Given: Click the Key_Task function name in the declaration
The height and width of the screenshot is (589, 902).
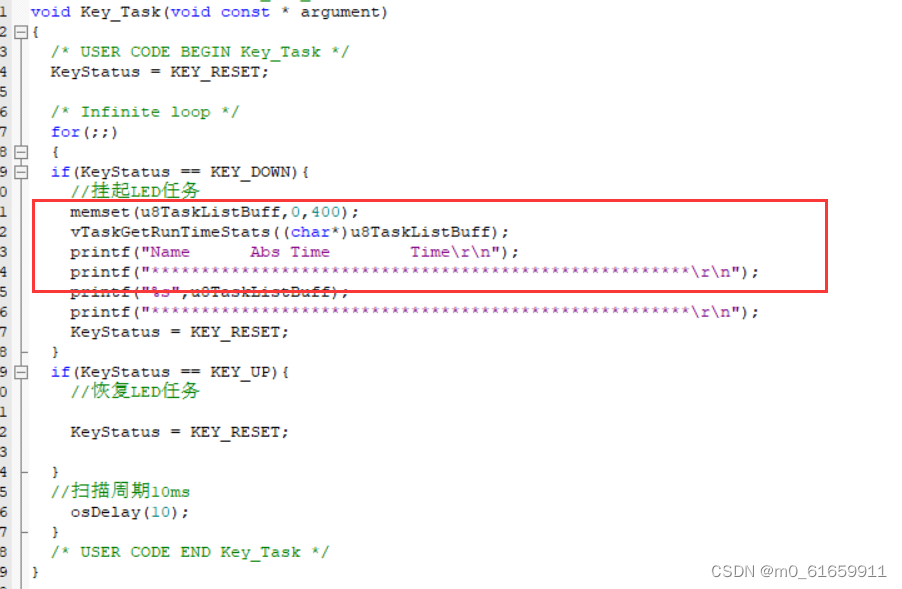Looking at the screenshot, I should click(120, 12).
